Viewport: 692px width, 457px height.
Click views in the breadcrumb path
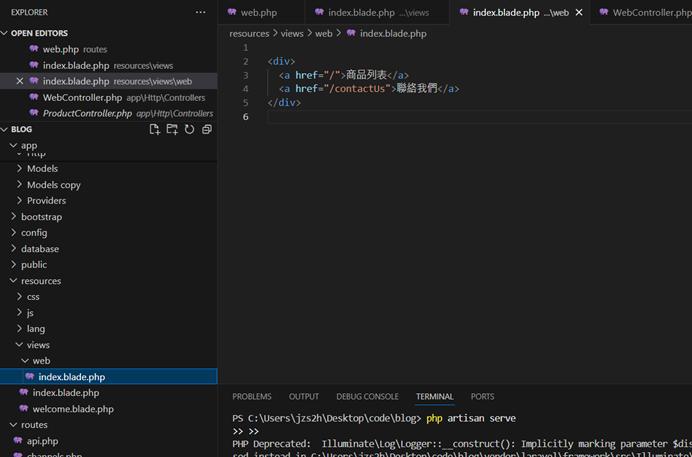[x=292, y=34]
